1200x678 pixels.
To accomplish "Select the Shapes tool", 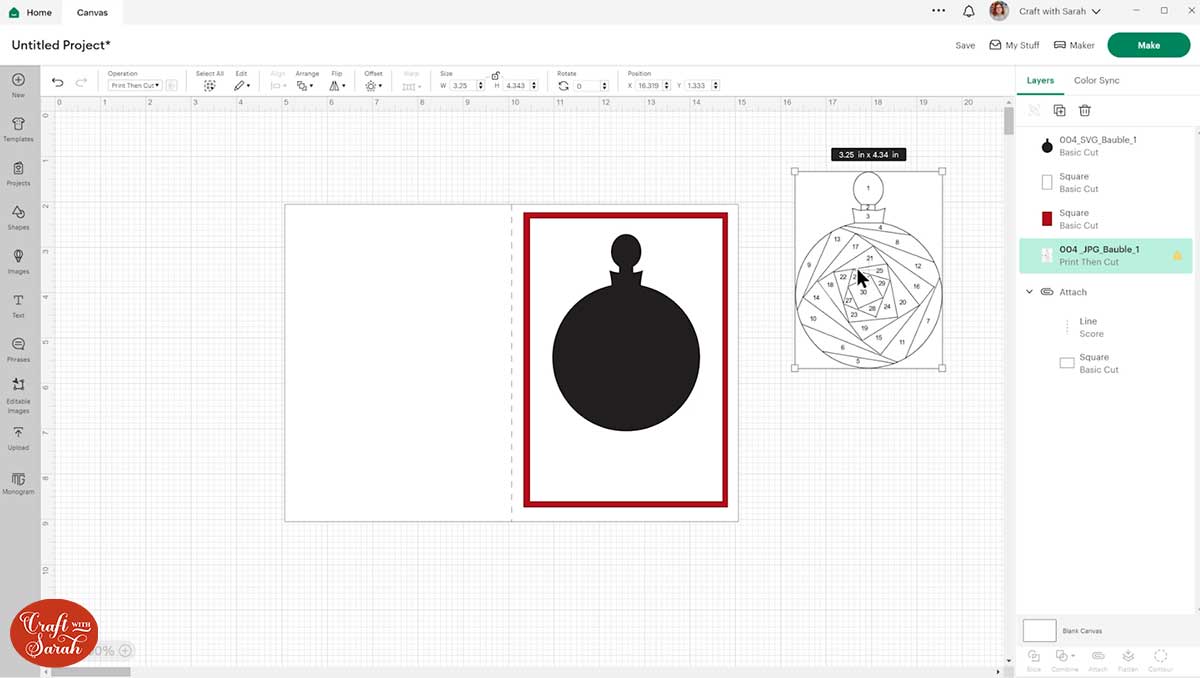I will click(18, 216).
